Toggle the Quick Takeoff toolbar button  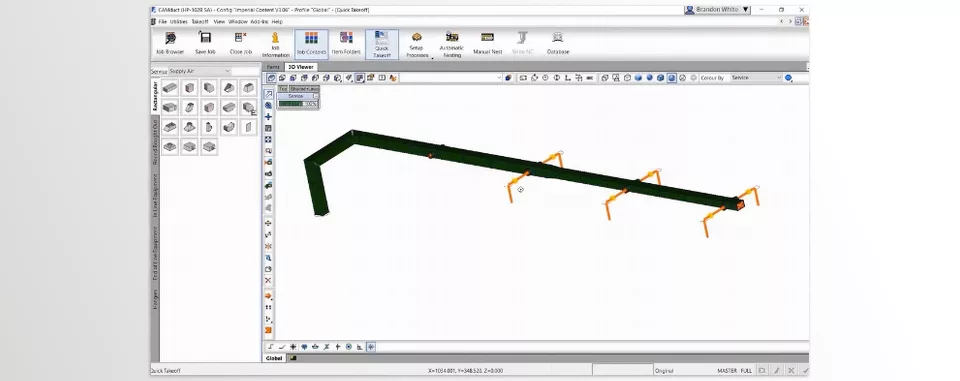(x=381, y=44)
